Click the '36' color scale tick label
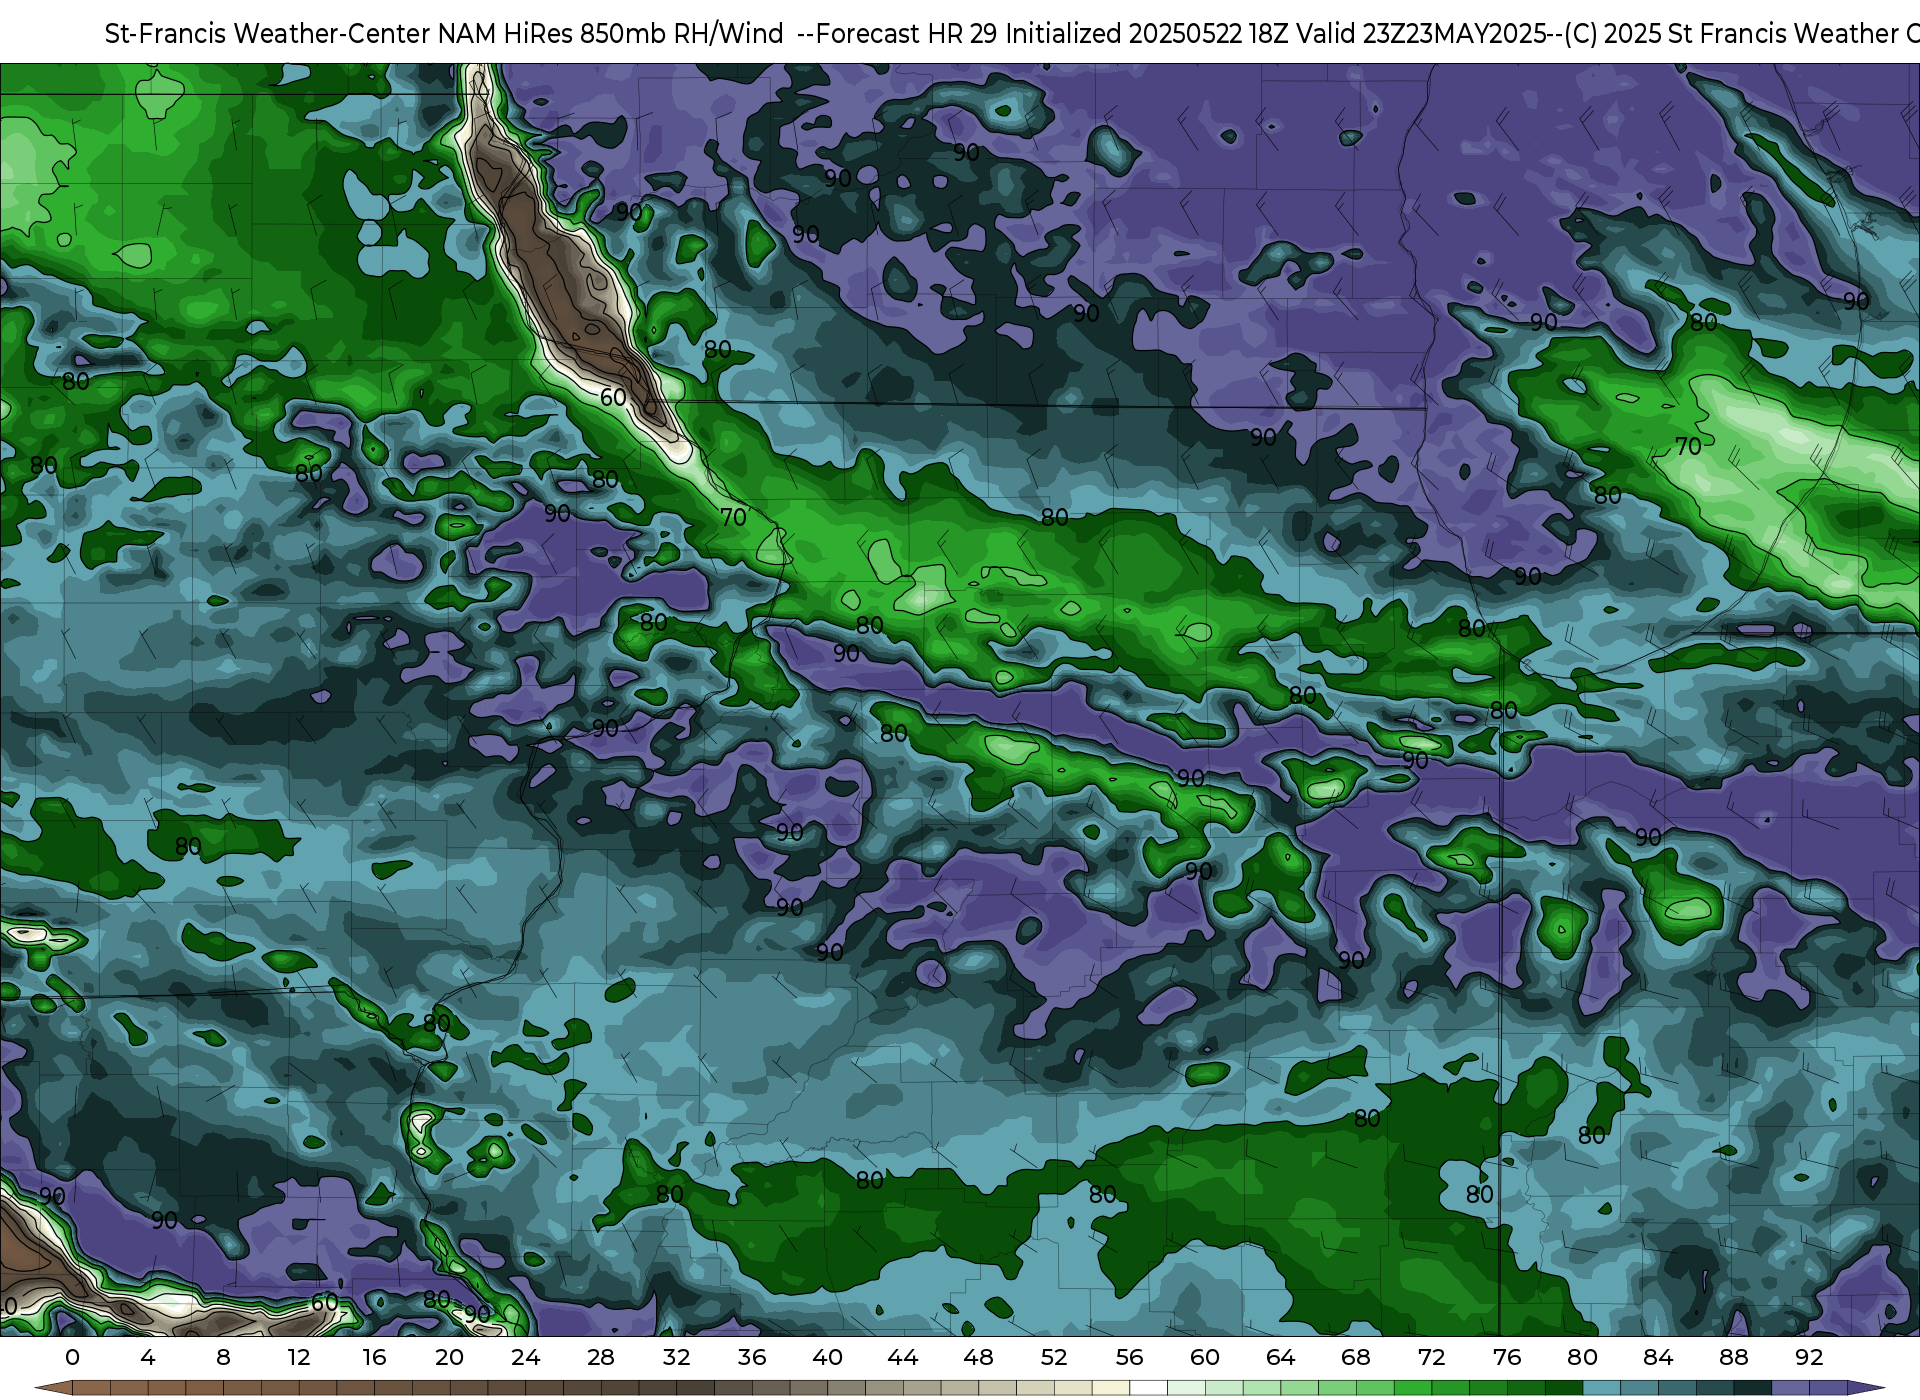The width and height of the screenshot is (1920, 1400). (x=752, y=1357)
